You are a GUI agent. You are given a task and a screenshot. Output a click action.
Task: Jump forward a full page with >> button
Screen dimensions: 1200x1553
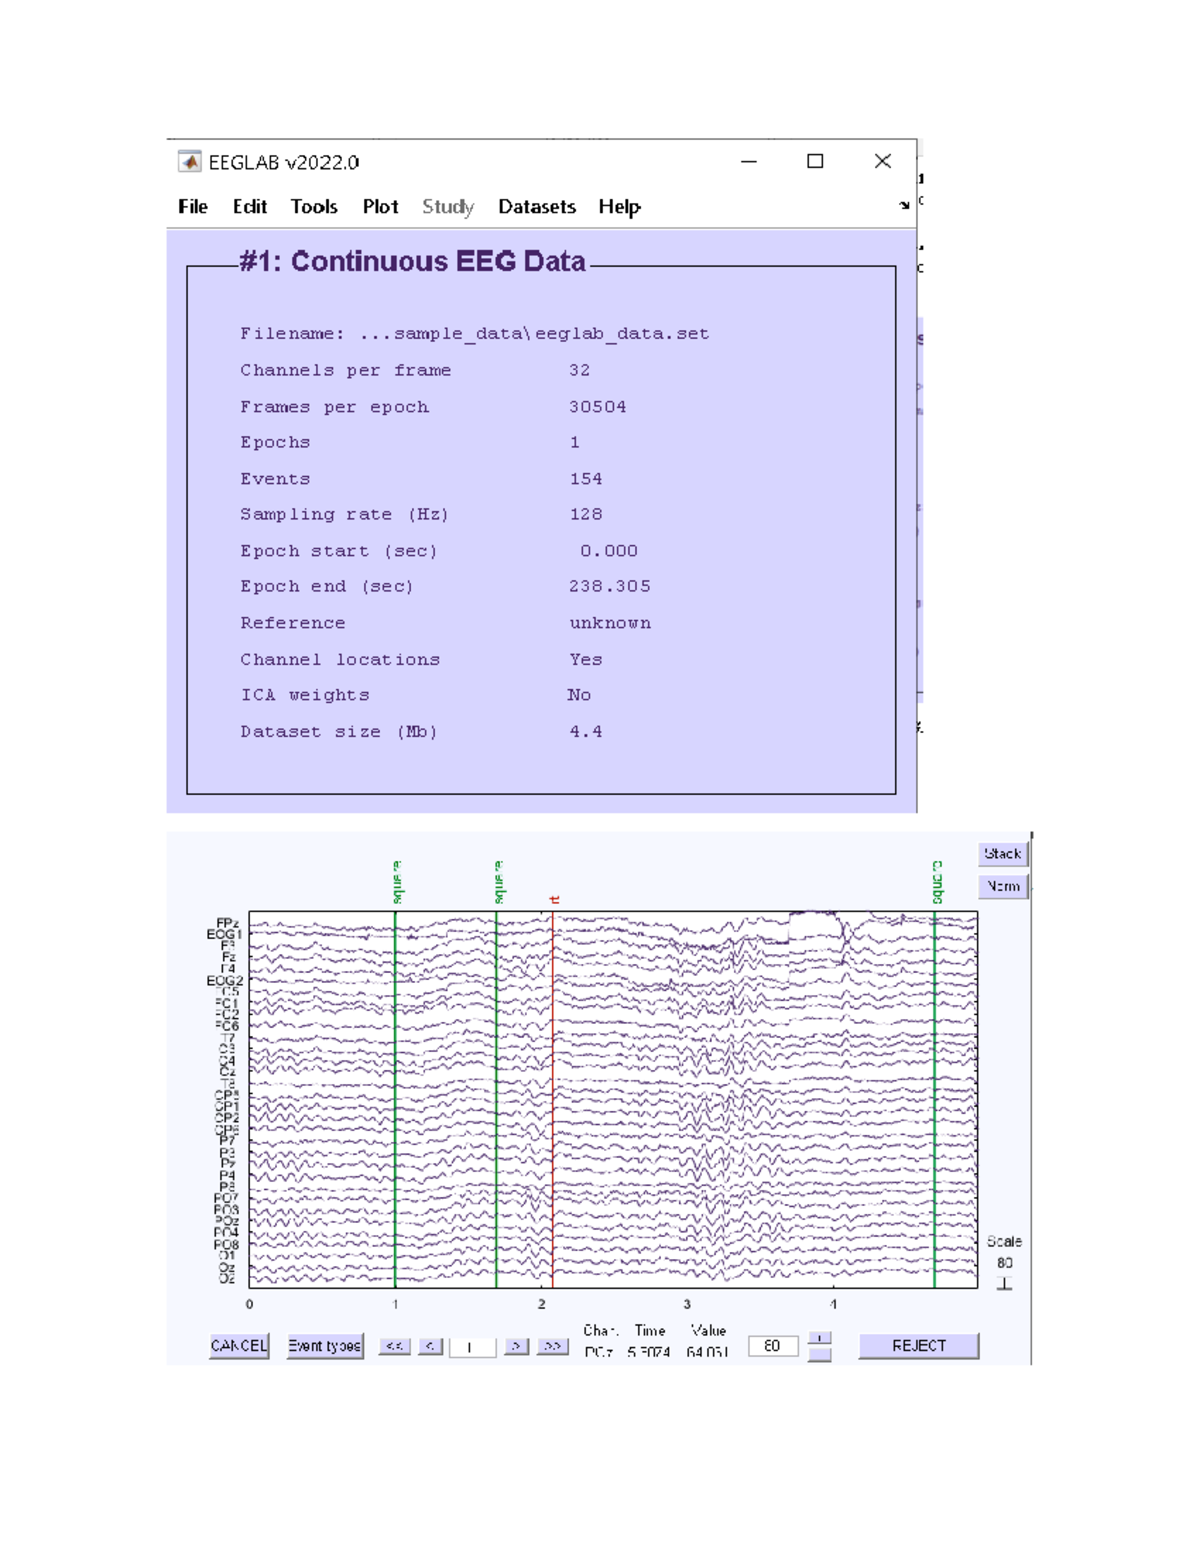(552, 1346)
